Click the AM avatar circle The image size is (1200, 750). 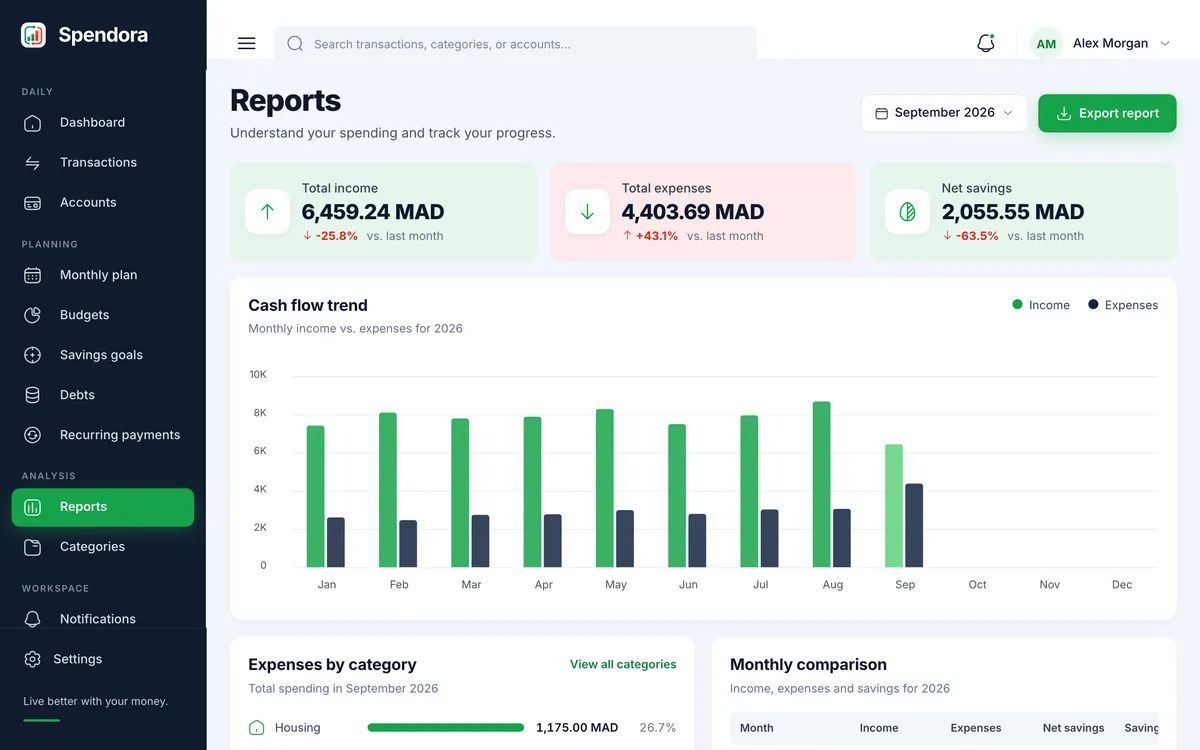click(1046, 44)
